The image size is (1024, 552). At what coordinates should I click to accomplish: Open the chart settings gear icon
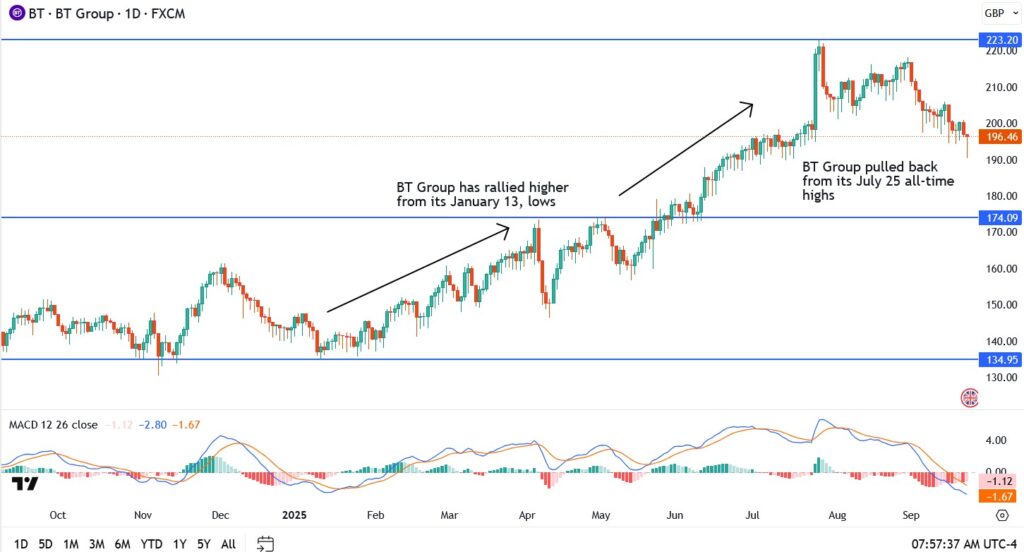click(1001, 515)
